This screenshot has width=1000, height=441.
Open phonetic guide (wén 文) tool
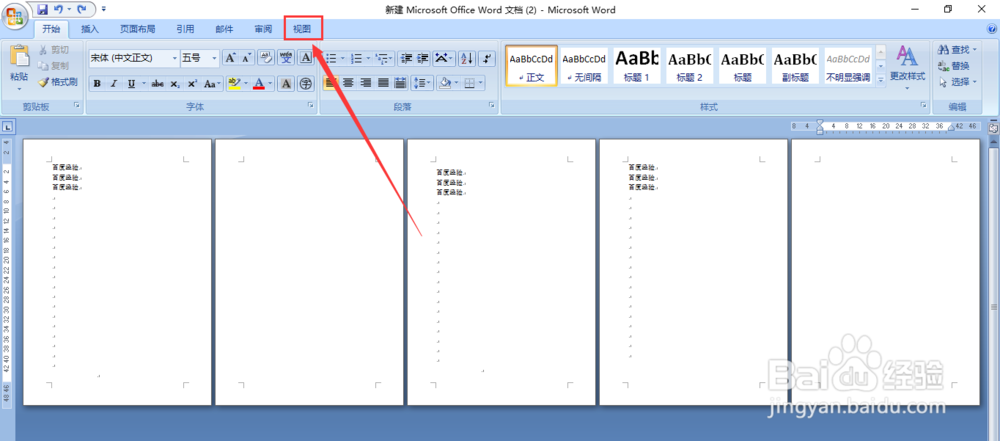tap(286, 58)
